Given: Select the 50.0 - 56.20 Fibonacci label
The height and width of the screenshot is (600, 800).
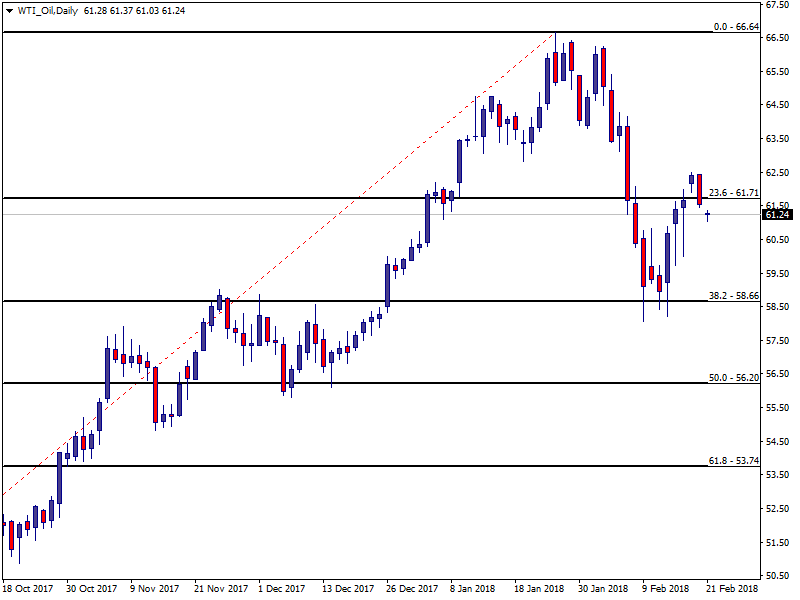Looking at the screenshot, I should pos(734,378).
